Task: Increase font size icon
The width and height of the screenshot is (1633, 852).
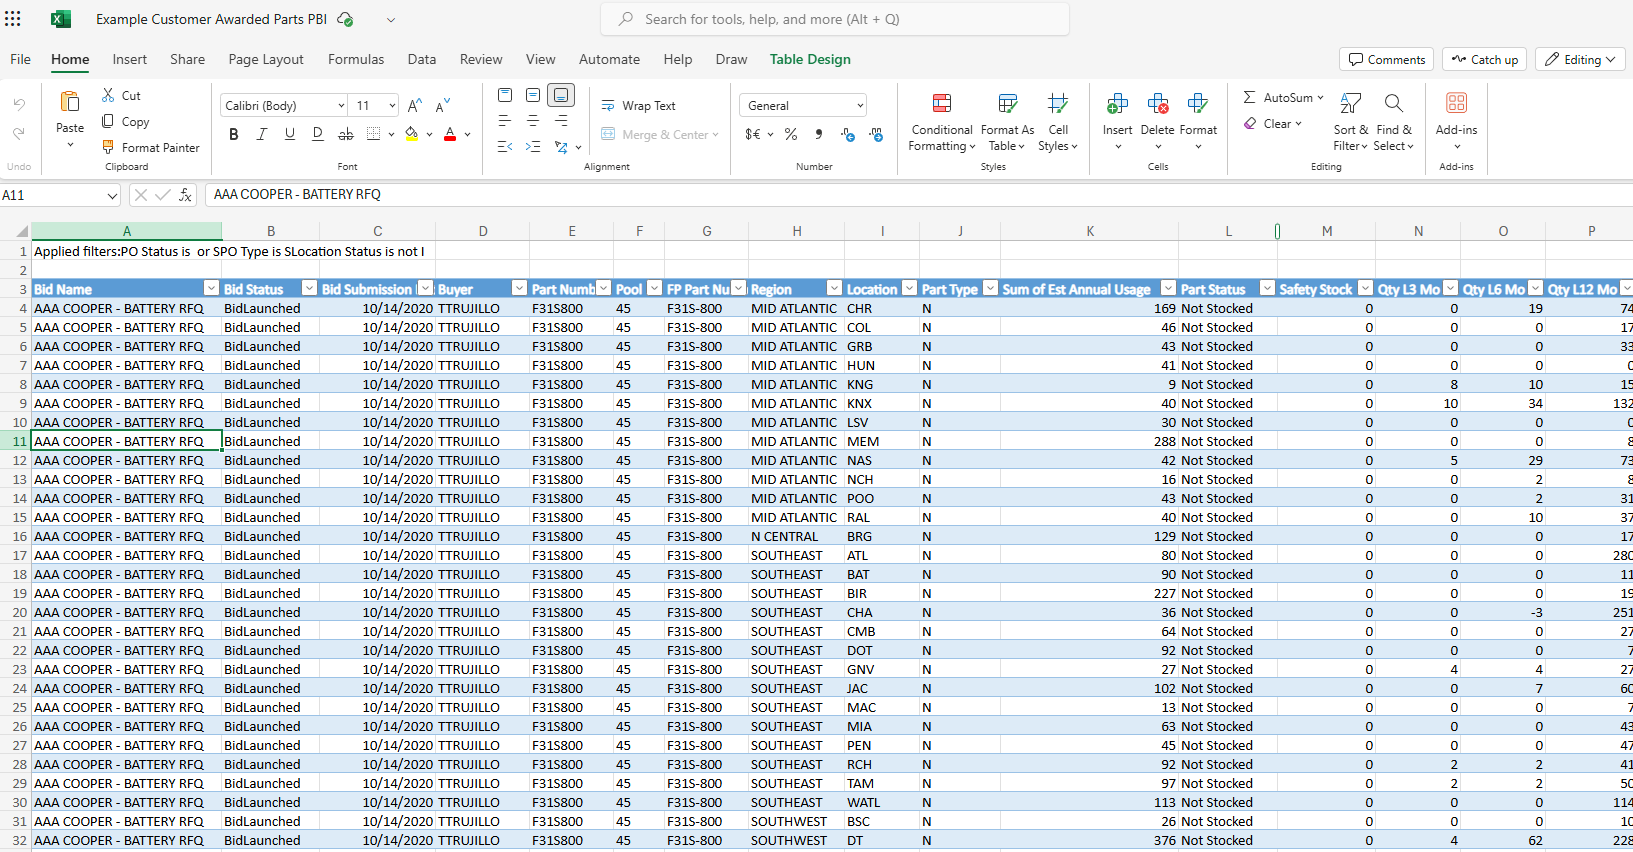Action: [415, 105]
